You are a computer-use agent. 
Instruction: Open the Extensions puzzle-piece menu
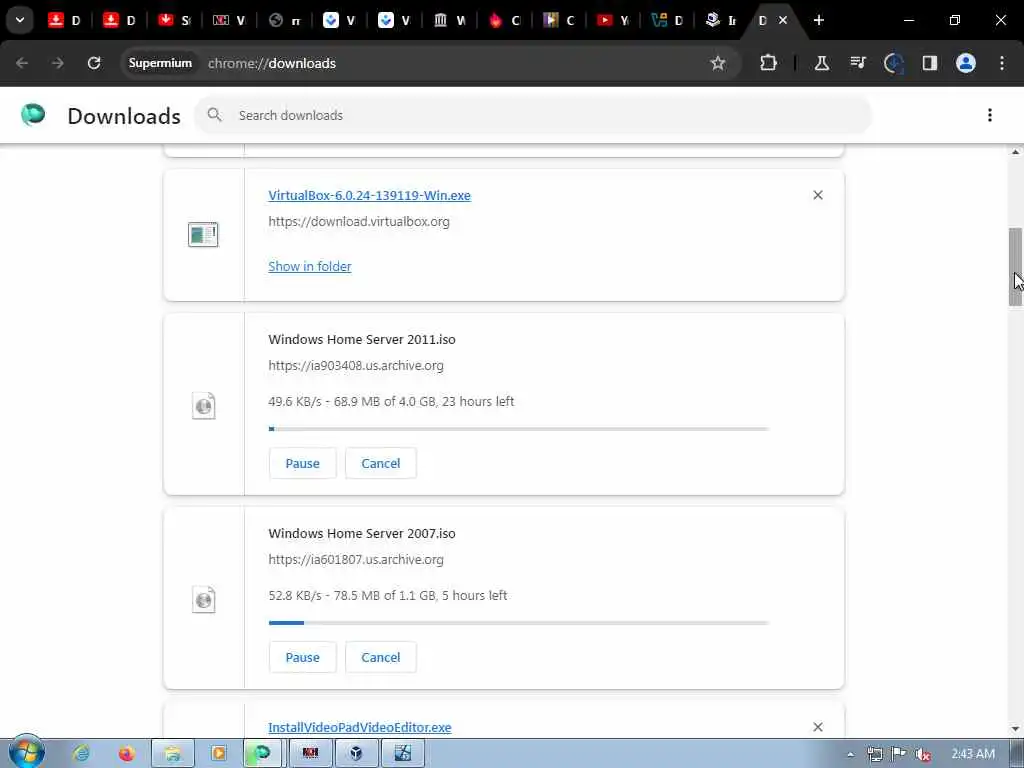point(769,63)
